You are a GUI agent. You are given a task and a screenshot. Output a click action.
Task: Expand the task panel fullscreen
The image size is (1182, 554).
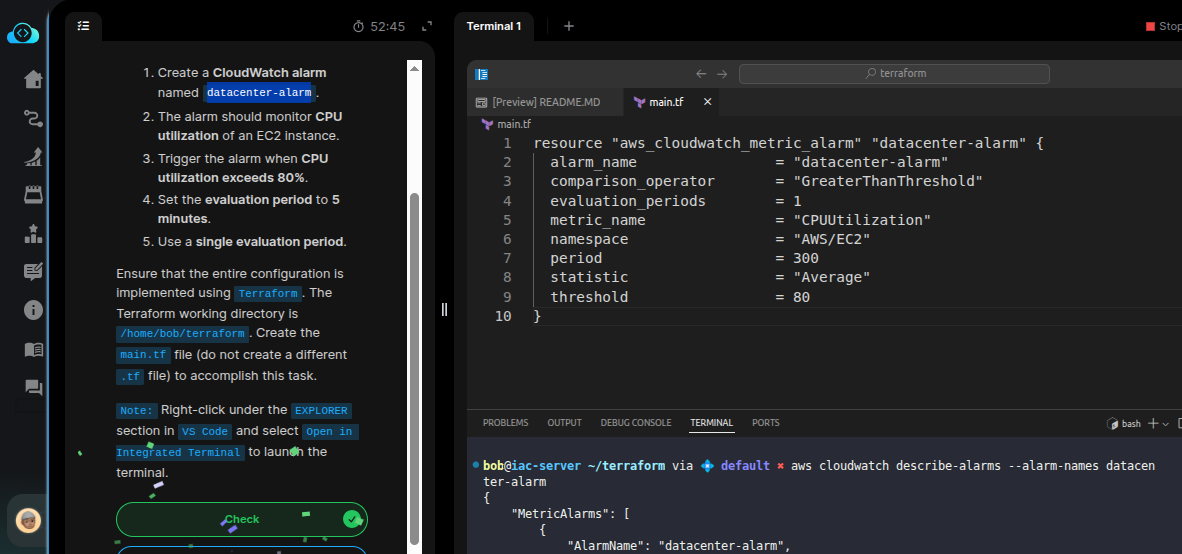(427, 26)
